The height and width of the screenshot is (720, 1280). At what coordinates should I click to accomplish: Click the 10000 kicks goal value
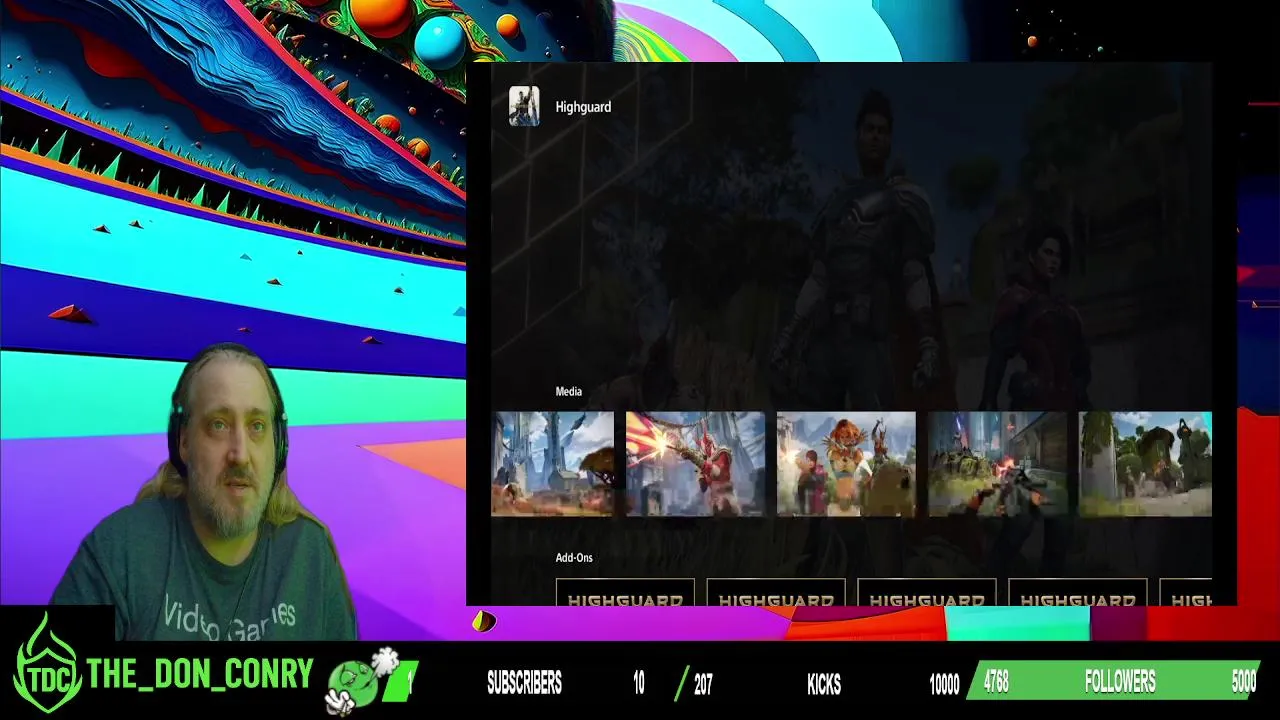944,684
